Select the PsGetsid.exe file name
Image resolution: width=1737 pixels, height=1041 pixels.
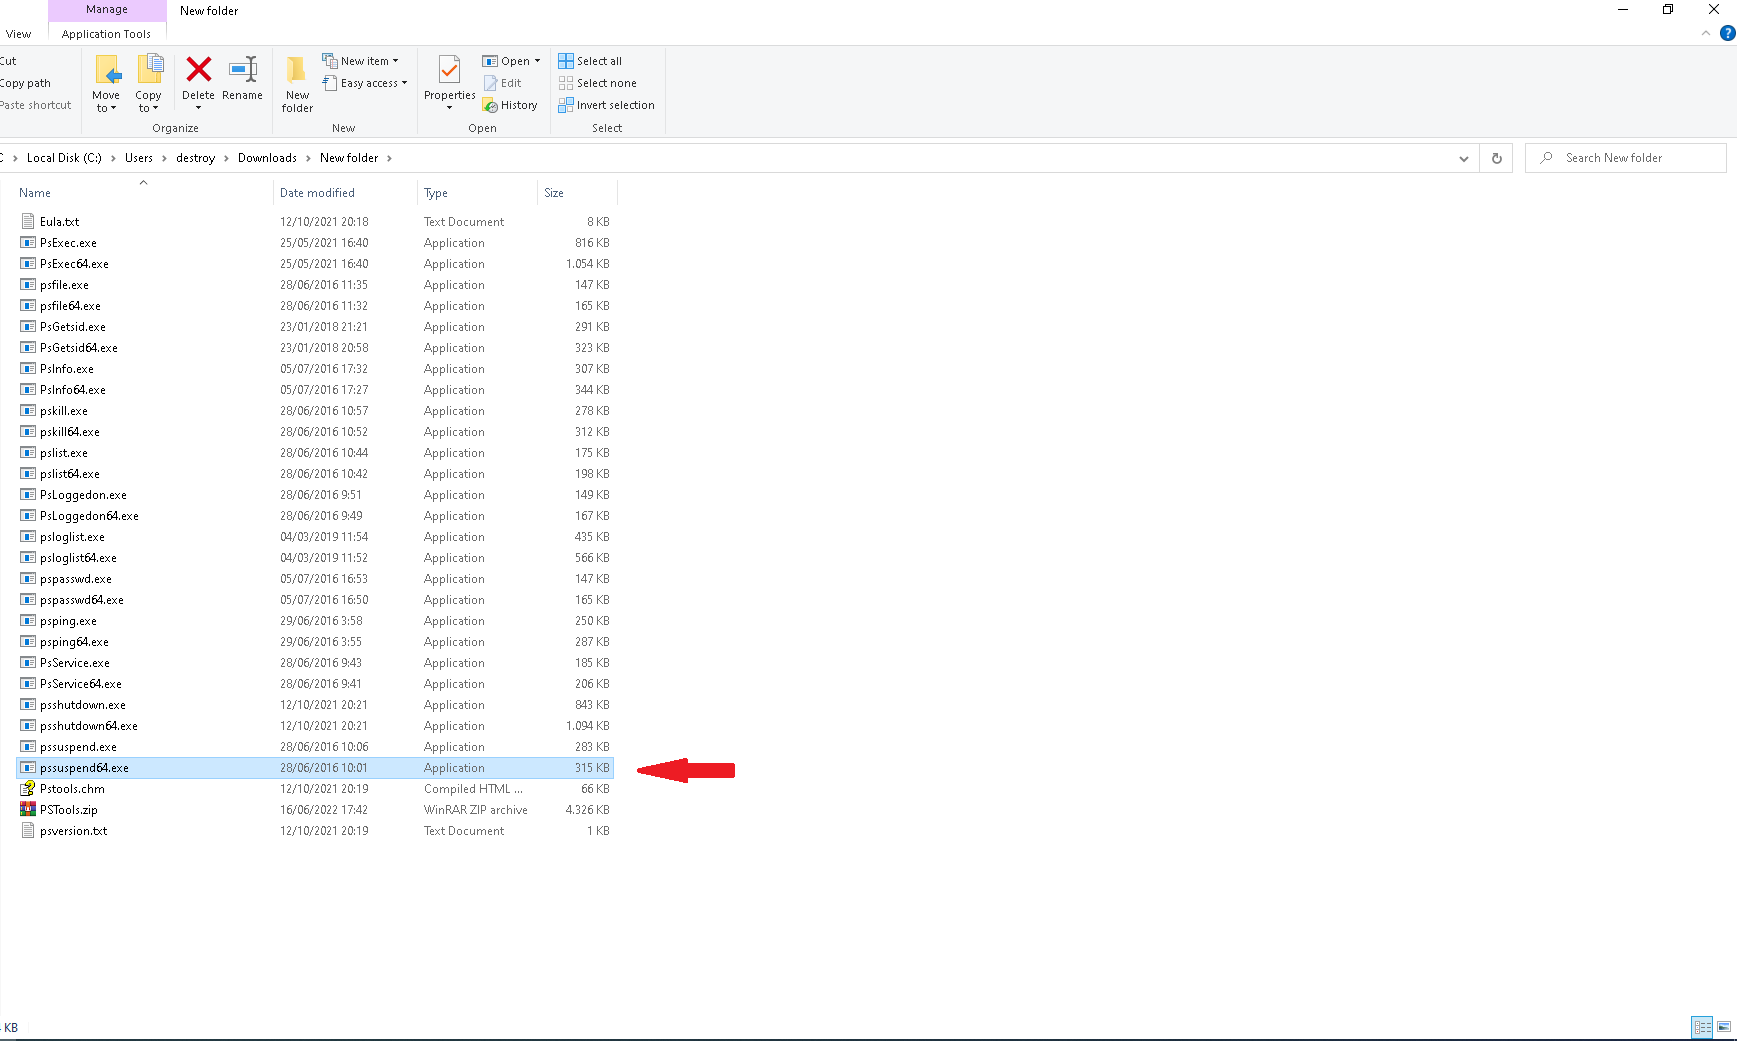[73, 327]
